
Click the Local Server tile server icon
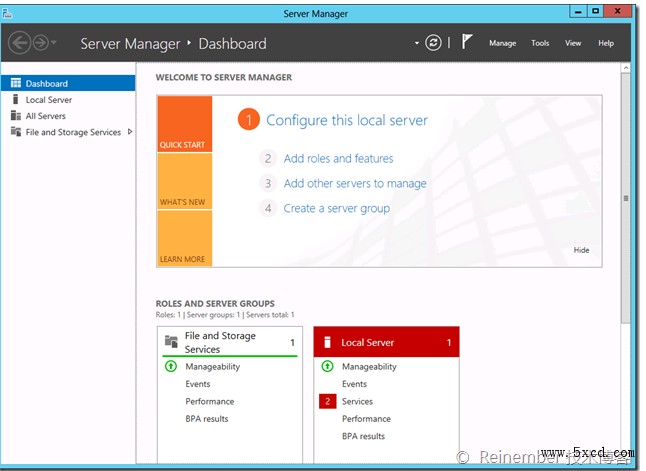pyautogui.click(x=328, y=342)
